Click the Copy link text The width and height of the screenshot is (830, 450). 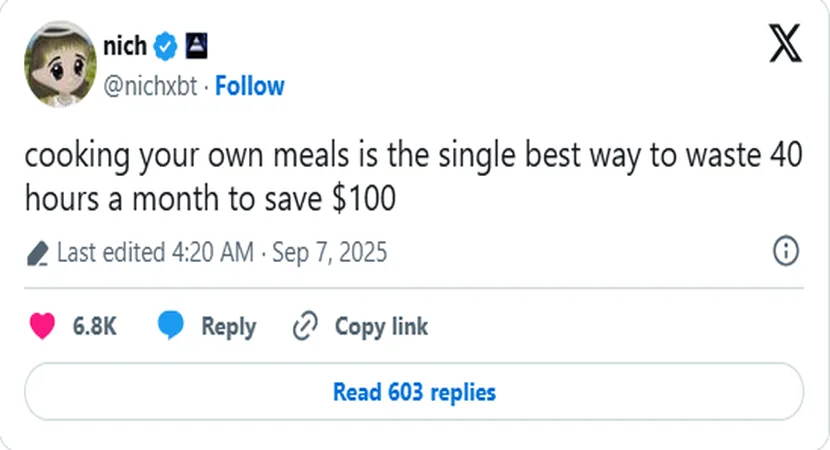pyautogui.click(x=381, y=326)
